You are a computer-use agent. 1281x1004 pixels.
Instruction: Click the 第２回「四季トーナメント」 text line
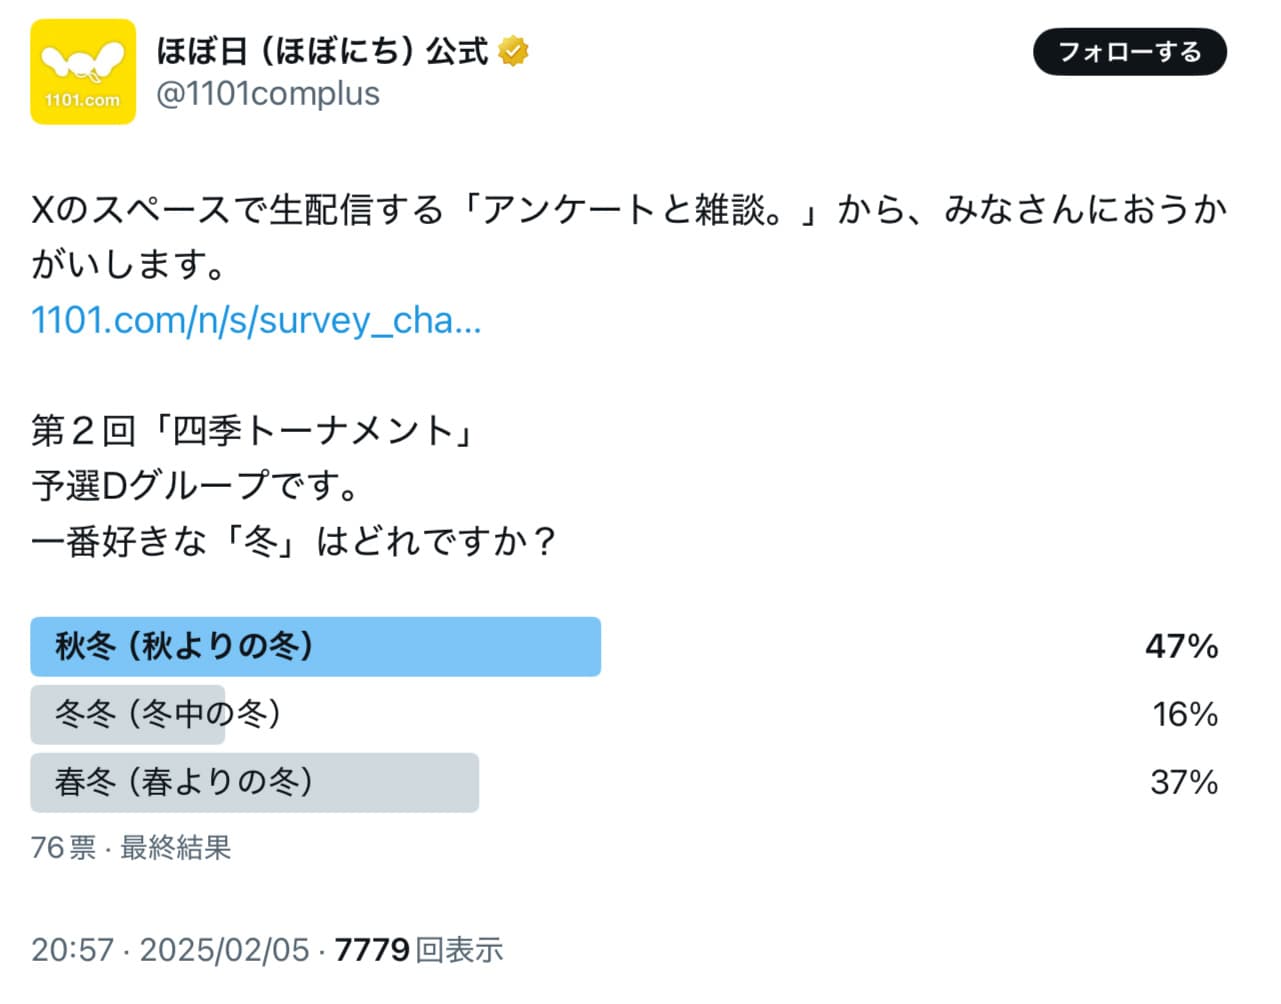click(254, 431)
